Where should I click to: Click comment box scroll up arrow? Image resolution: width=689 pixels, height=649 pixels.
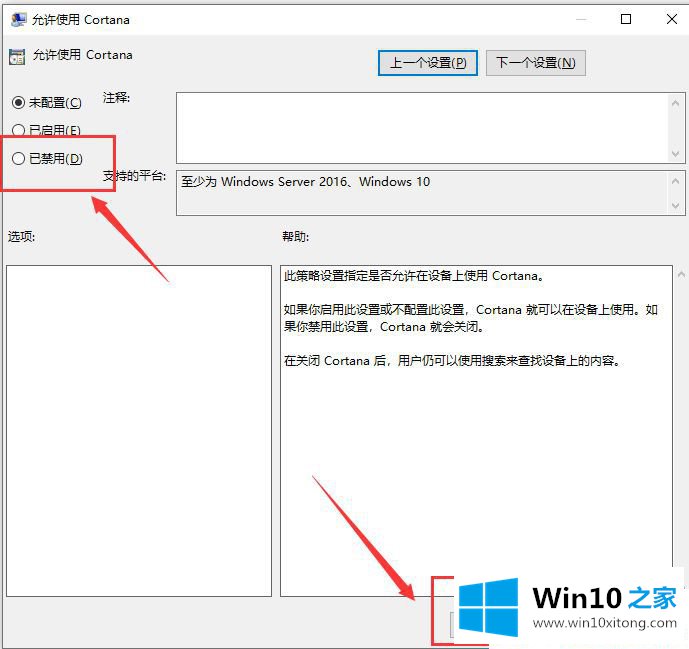[x=675, y=103]
